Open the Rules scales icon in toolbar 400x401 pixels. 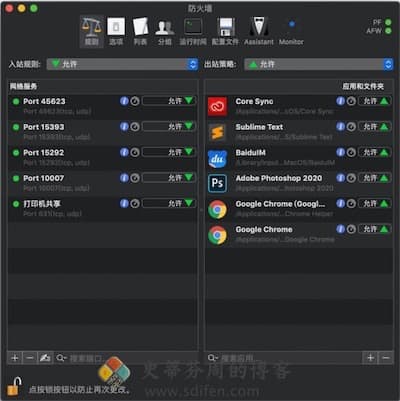pyautogui.click(x=92, y=31)
